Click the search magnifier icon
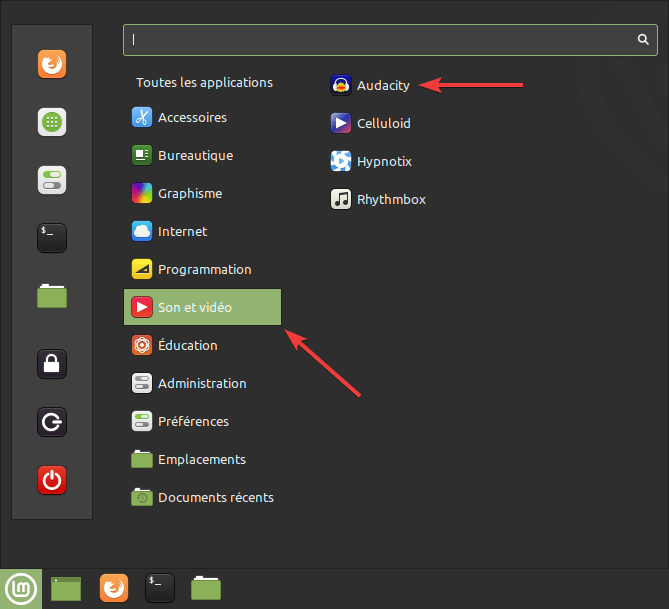 [x=643, y=40]
